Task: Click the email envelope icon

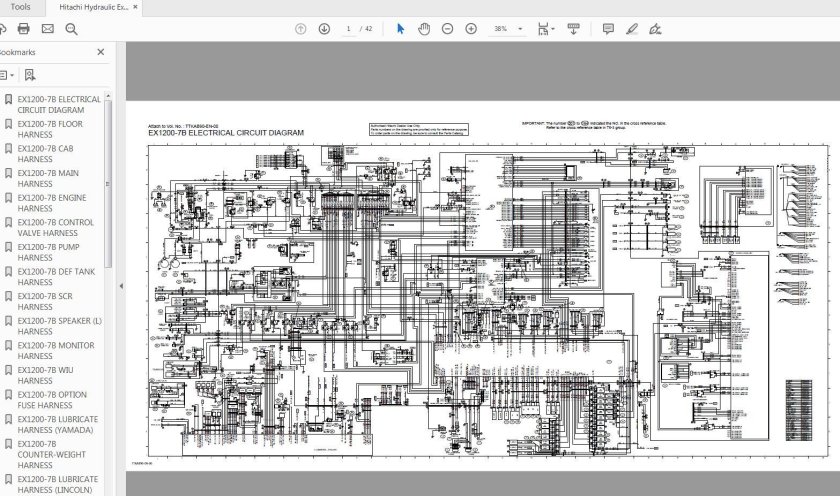Action: click(x=46, y=29)
